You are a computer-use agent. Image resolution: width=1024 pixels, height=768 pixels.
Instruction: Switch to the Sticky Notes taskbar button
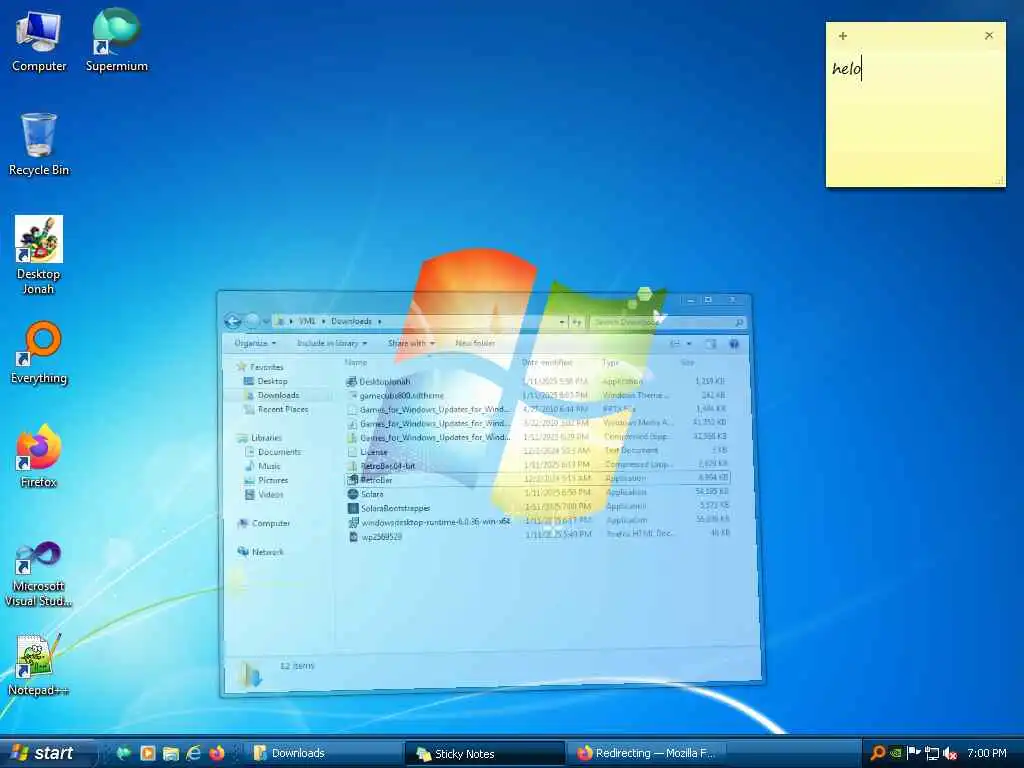coord(485,754)
